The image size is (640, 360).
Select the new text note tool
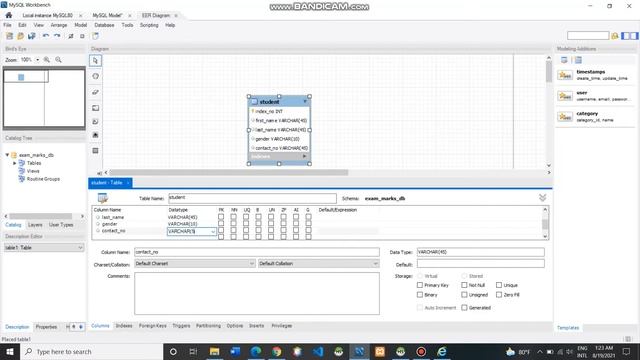96,122
